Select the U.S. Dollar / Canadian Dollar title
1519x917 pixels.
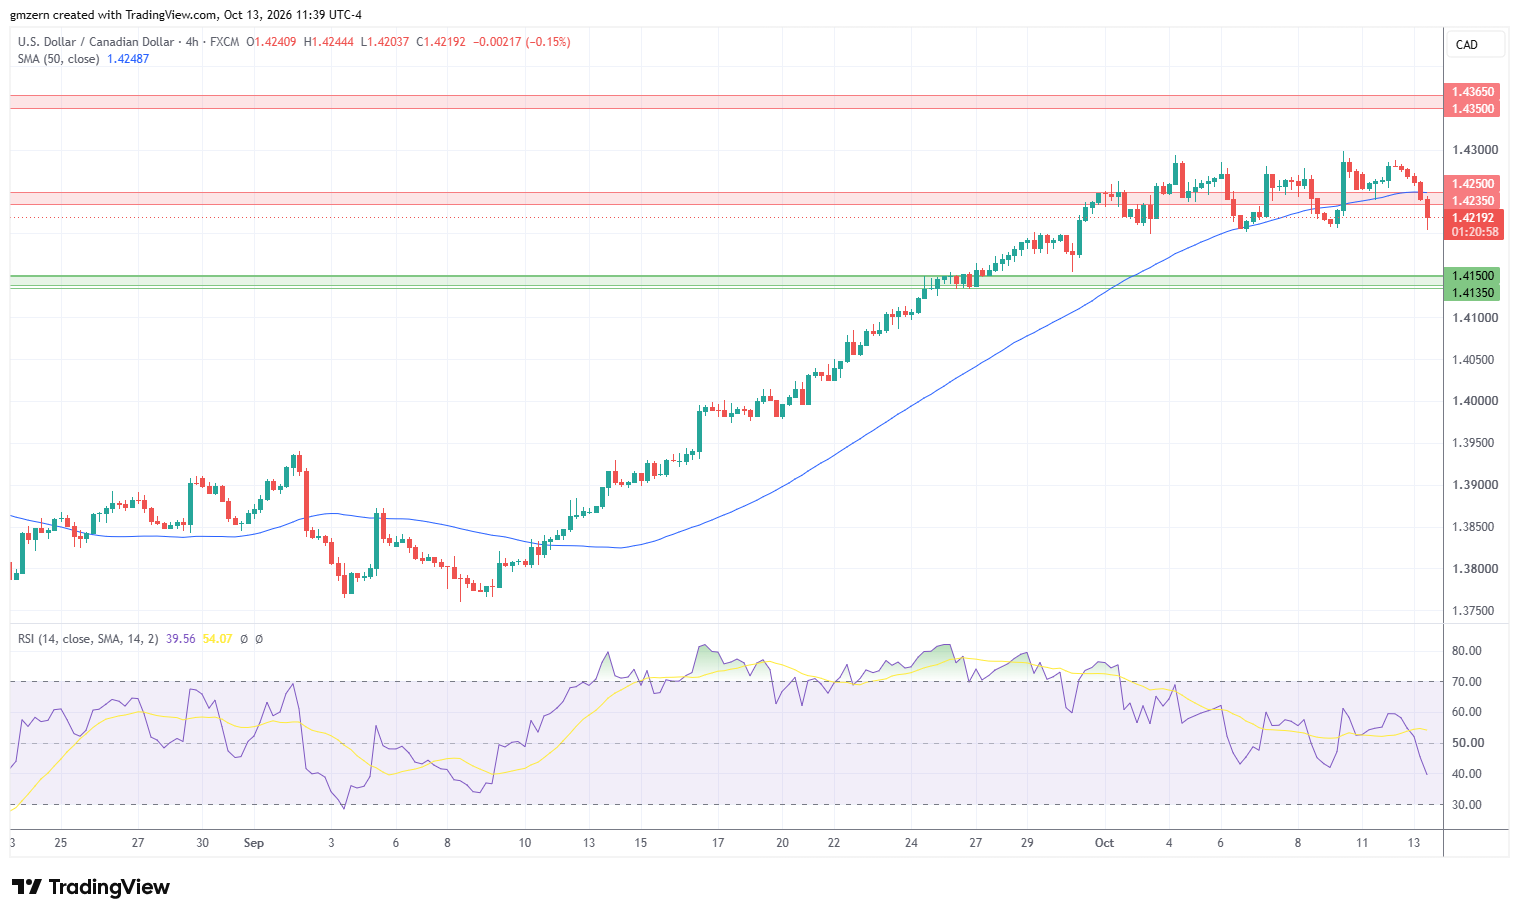[95, 42]
